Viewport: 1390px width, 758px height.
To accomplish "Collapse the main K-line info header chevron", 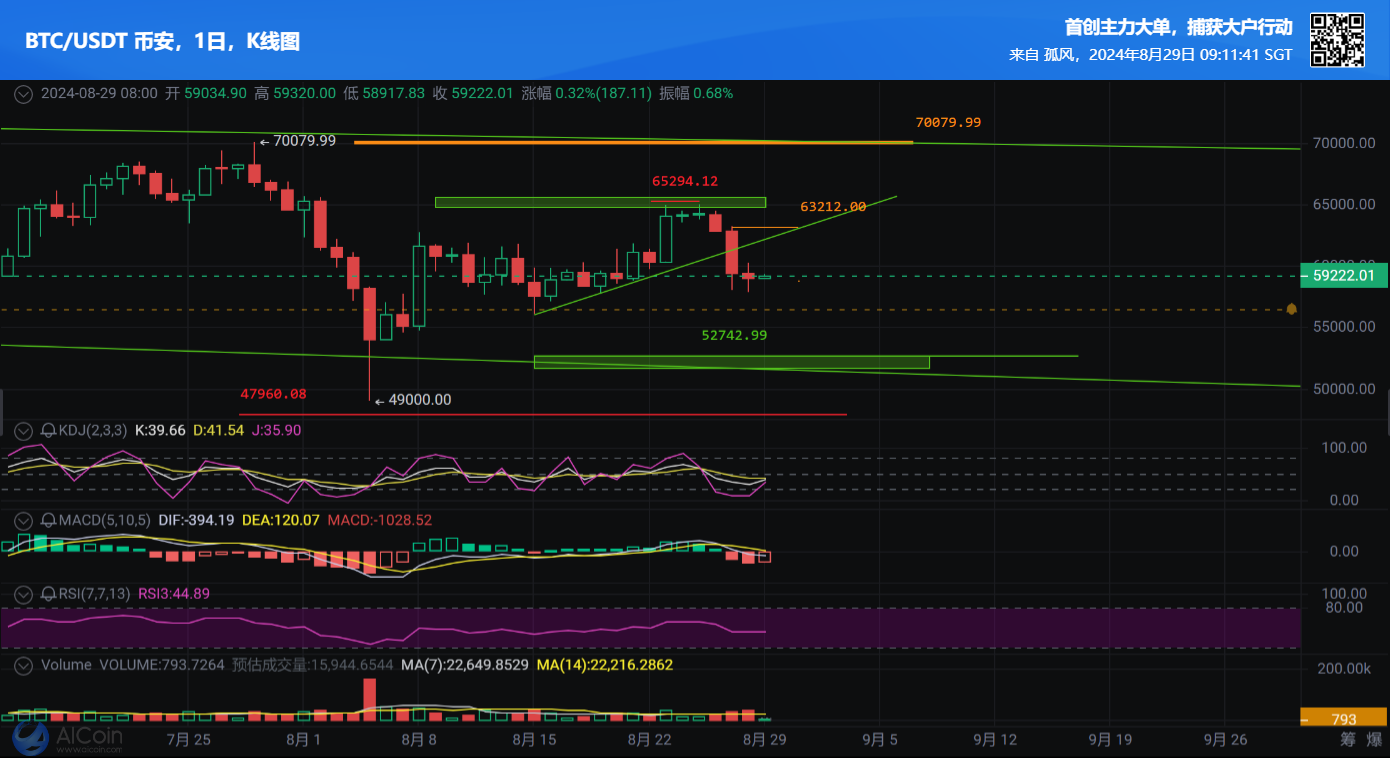I will coord(23,94).
